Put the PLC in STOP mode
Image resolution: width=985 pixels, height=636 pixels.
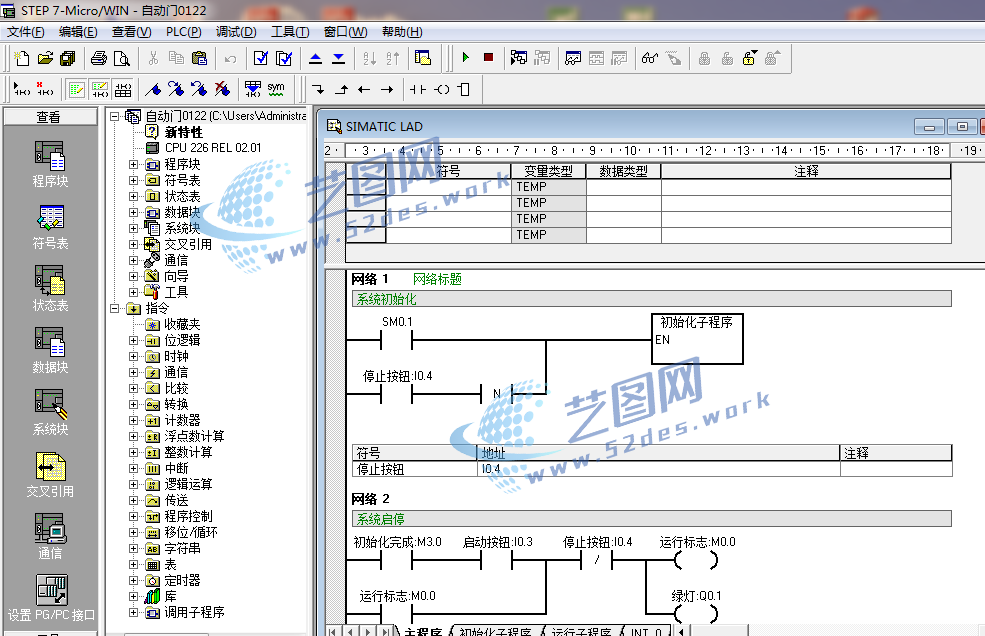[488, 58]
